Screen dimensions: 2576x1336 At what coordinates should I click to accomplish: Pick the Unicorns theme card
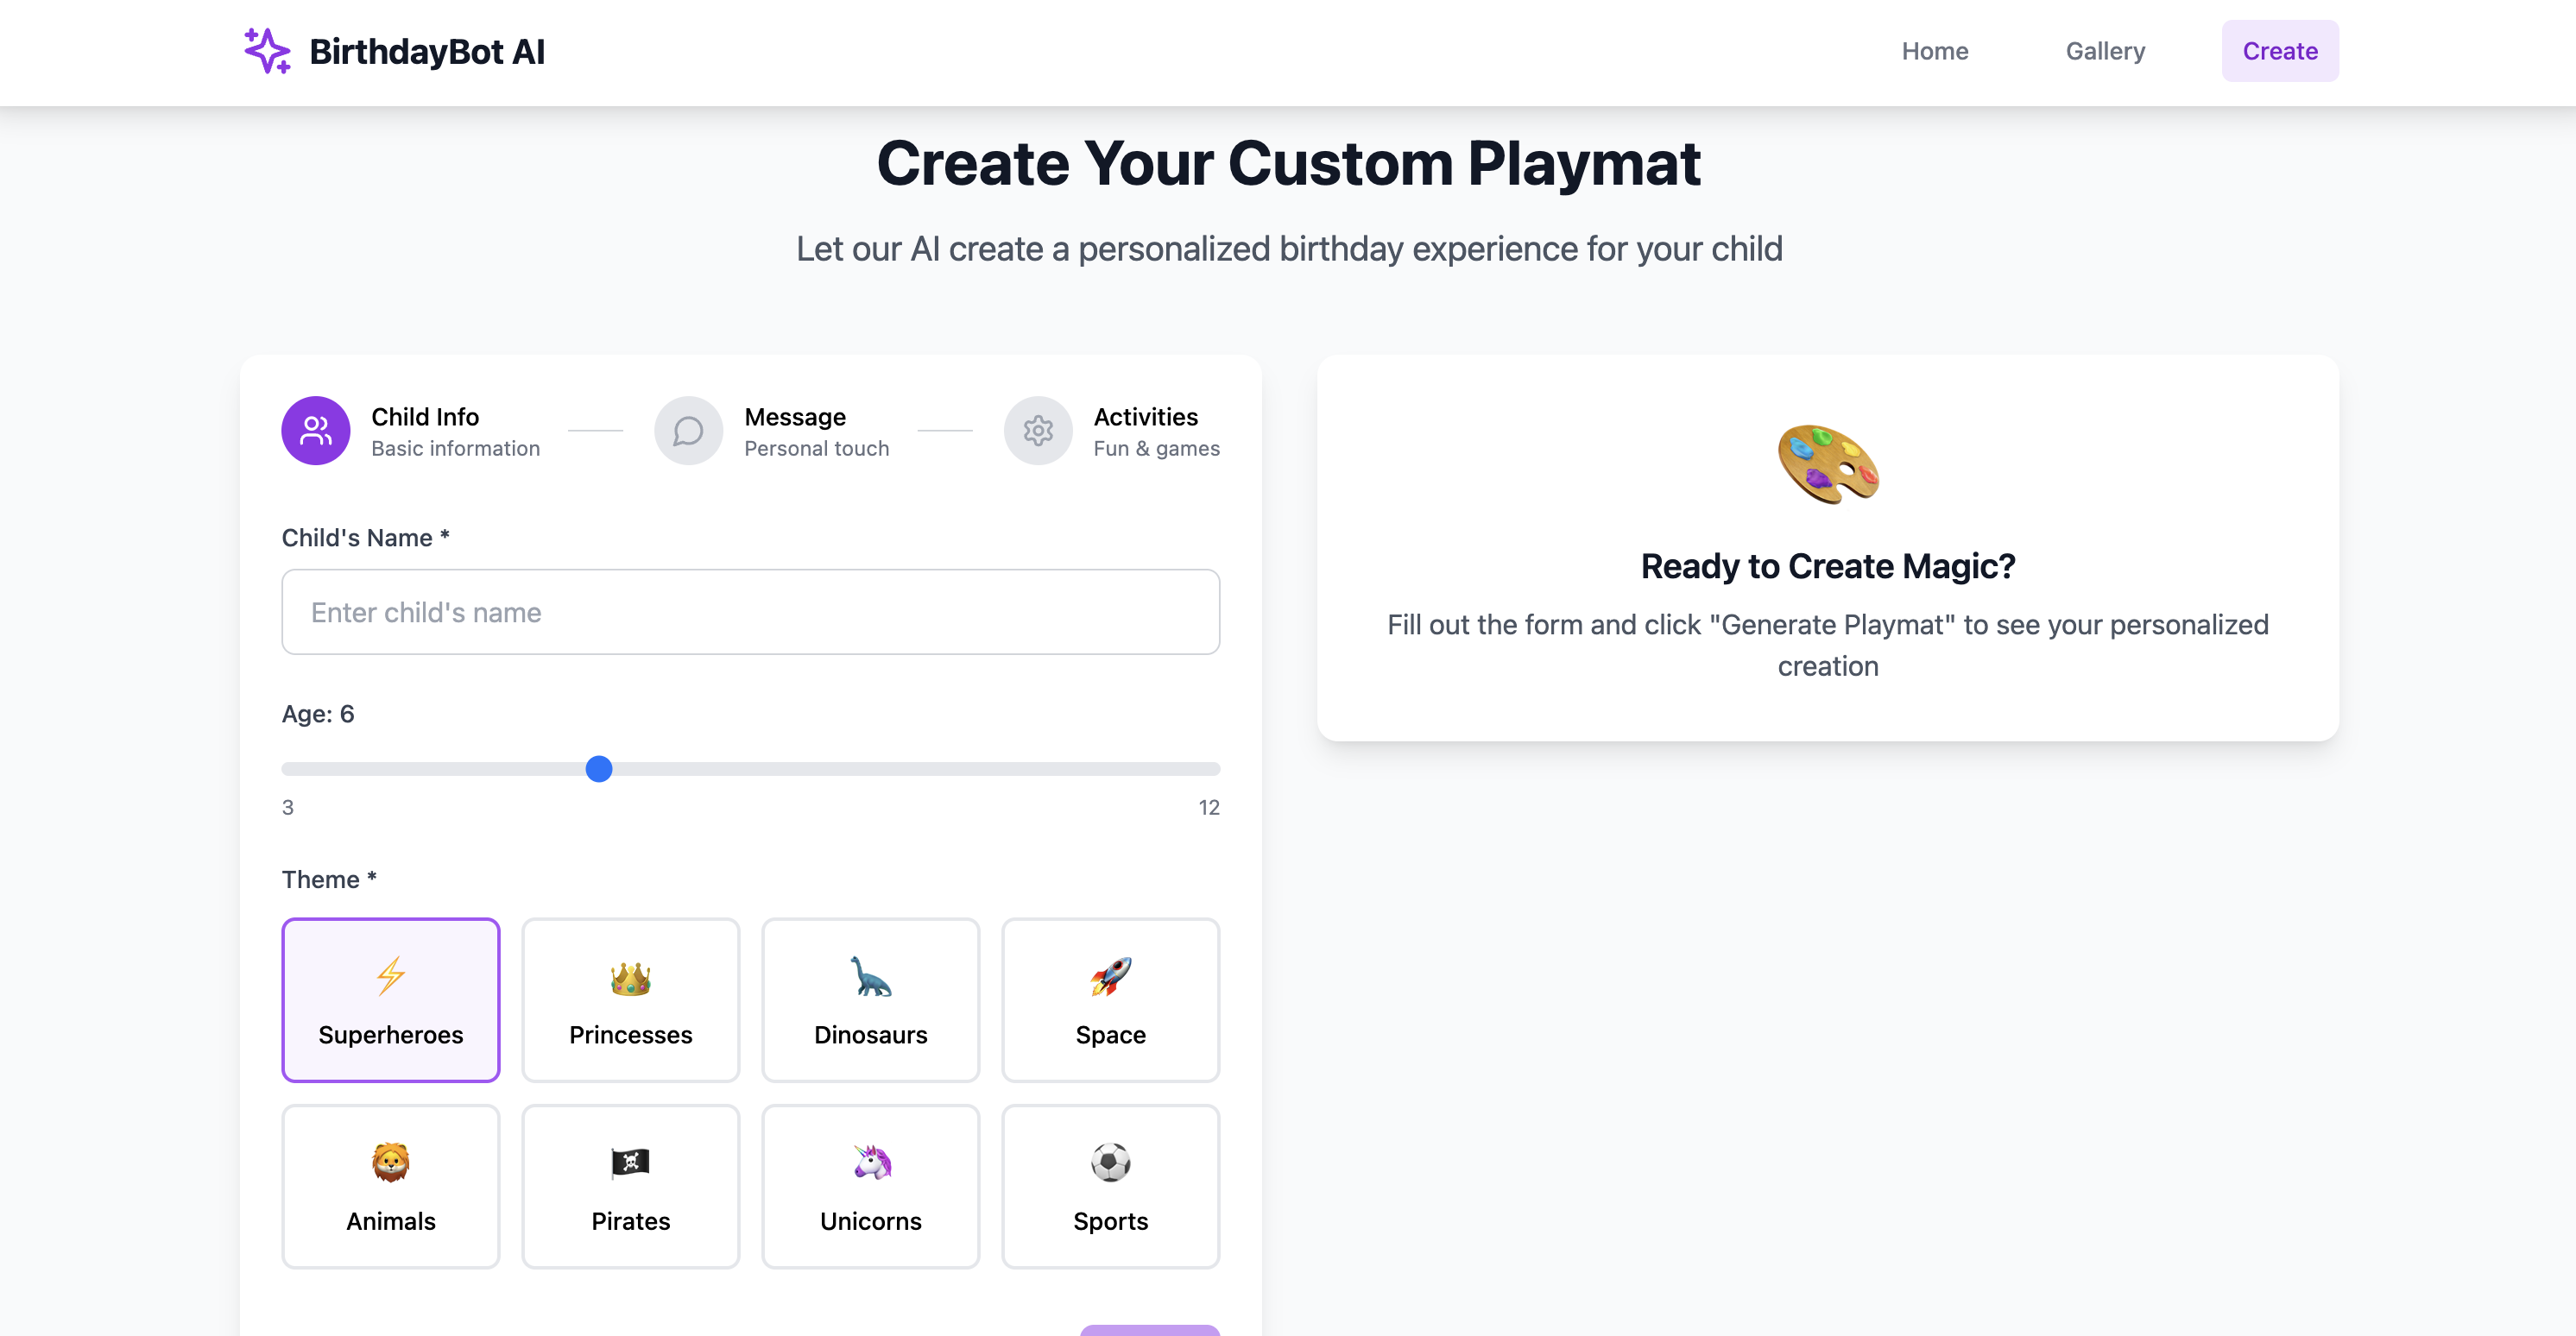(x=870, y=1187)
